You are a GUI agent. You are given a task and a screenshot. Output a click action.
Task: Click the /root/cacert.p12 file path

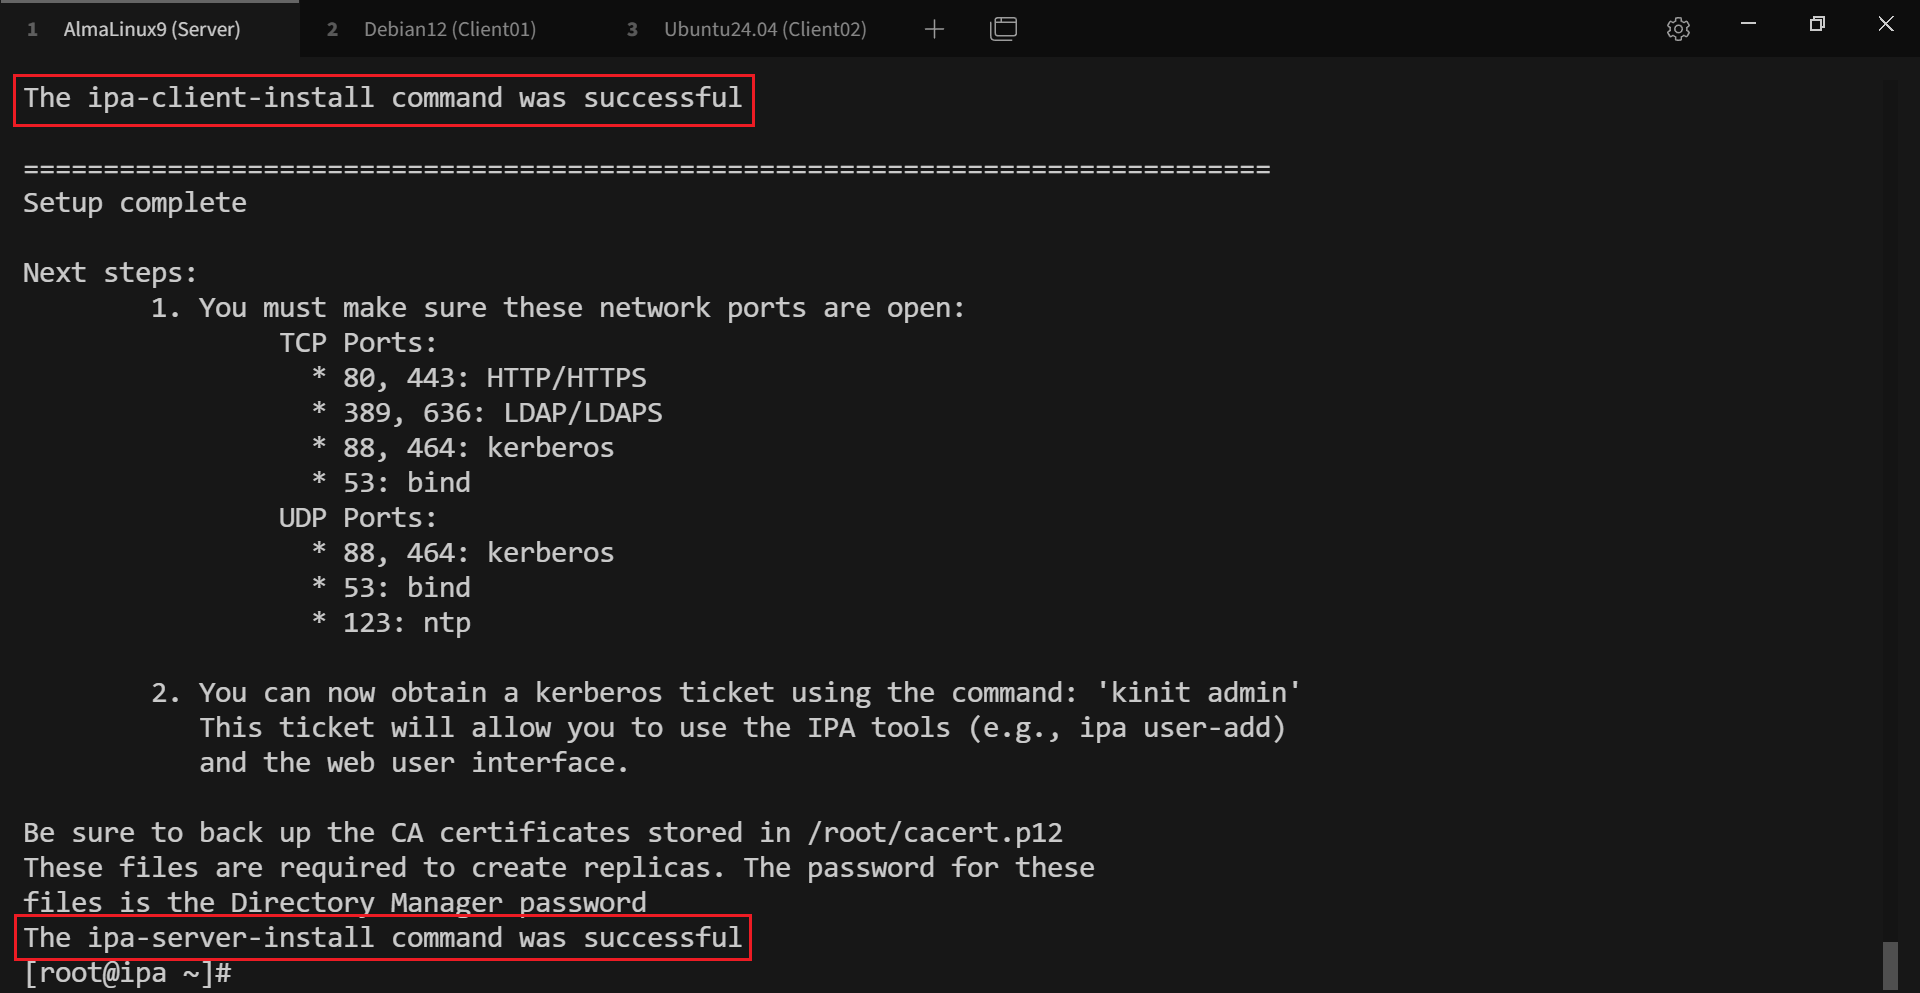click(x=934, y=833)
